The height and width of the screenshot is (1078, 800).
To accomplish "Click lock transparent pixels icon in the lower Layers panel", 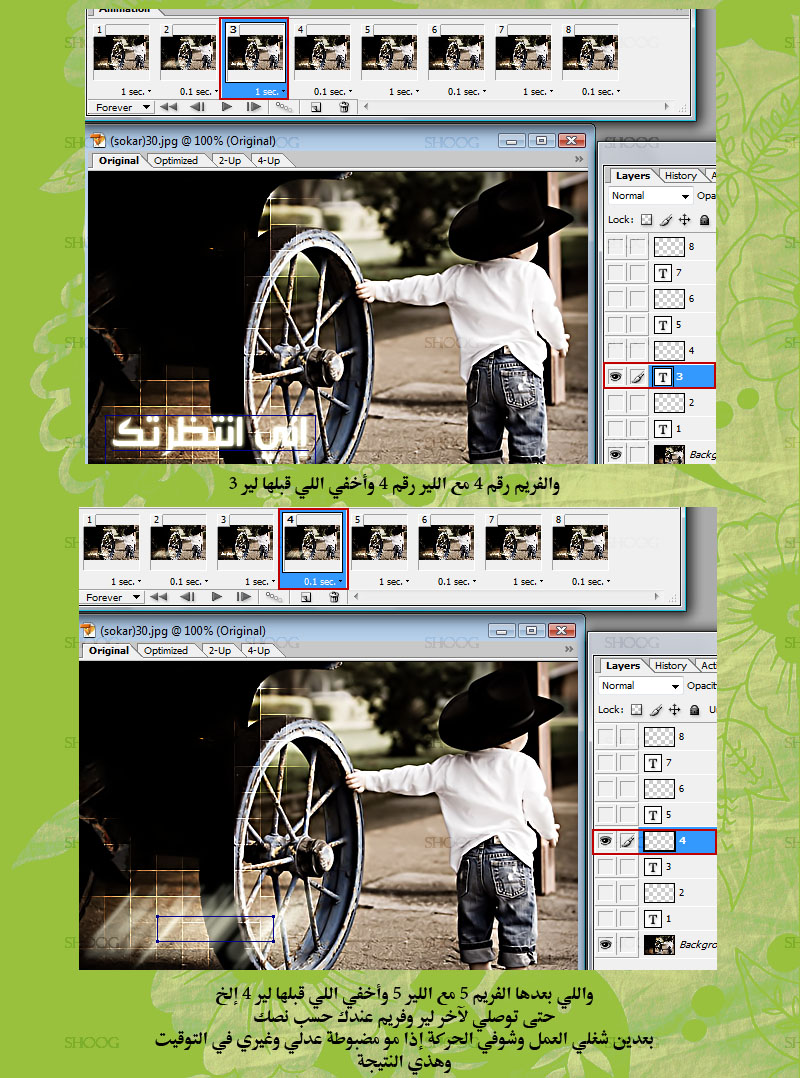I will tap(637, 710).
